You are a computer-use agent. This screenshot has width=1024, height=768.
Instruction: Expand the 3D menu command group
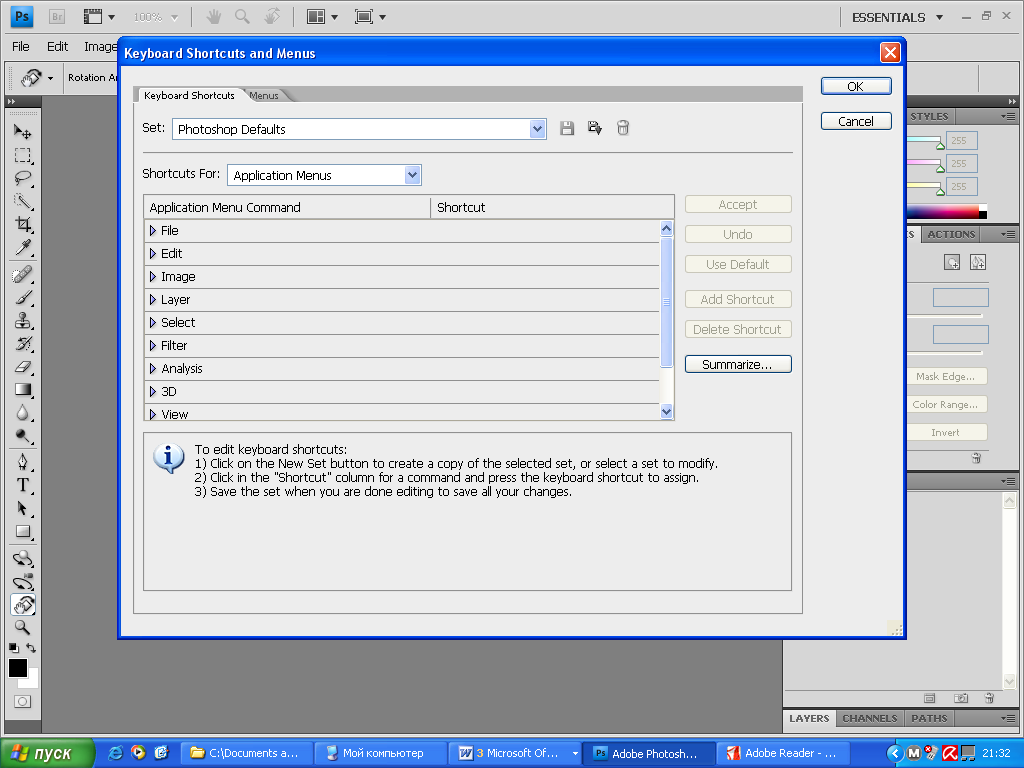pyautogui.click(x=153, y=392)
